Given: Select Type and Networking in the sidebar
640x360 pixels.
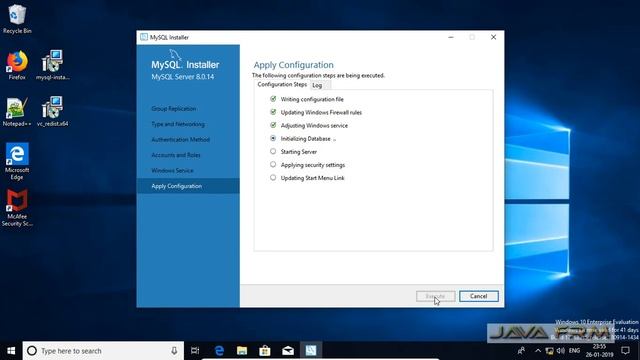Looking at the screenshot, I should (178, 124).
